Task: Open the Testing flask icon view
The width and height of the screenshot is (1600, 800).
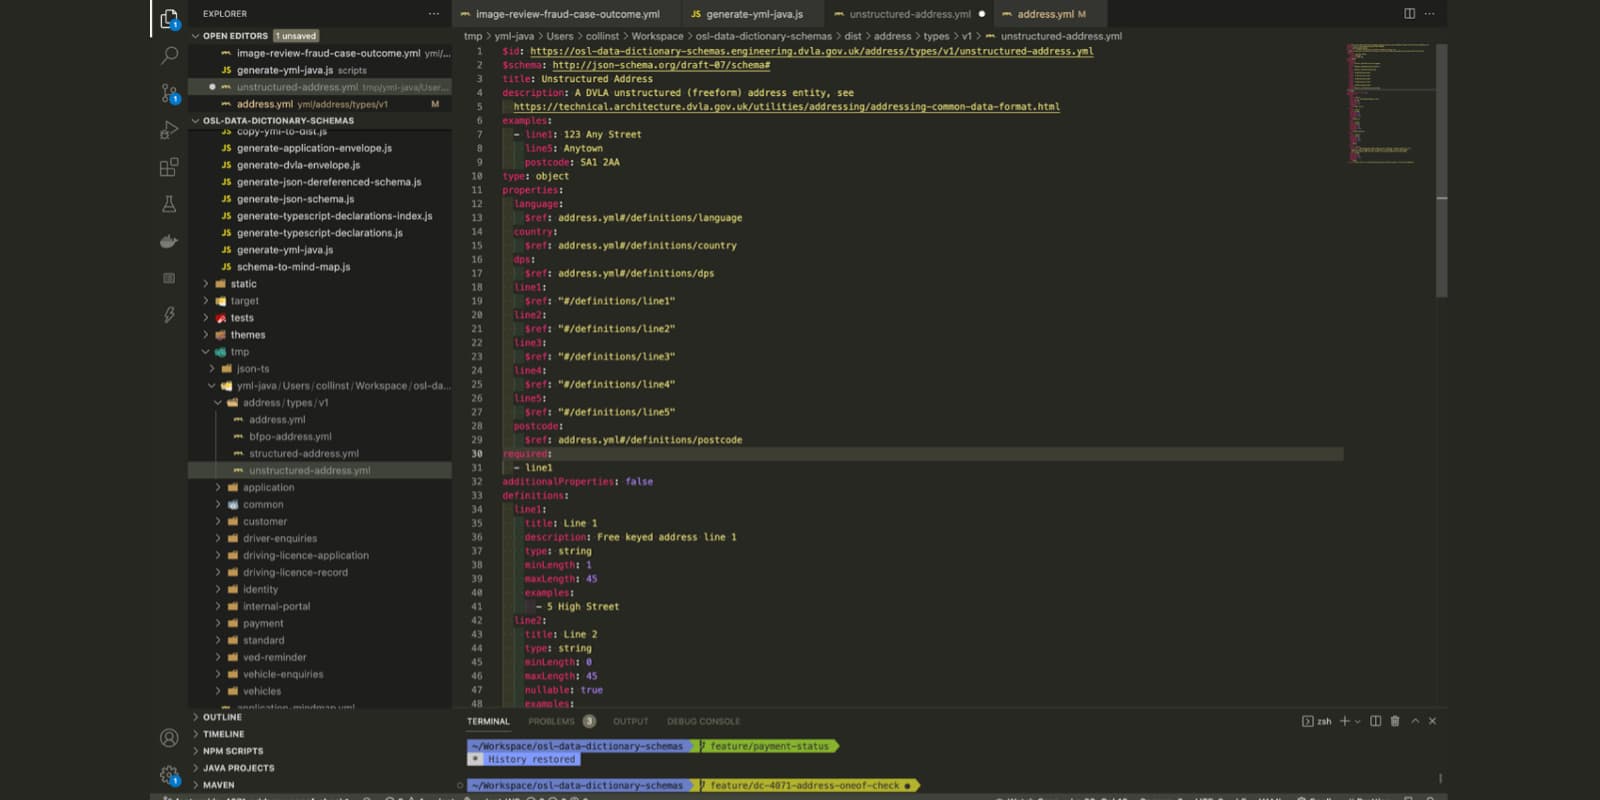Action: tap(169, 204)
